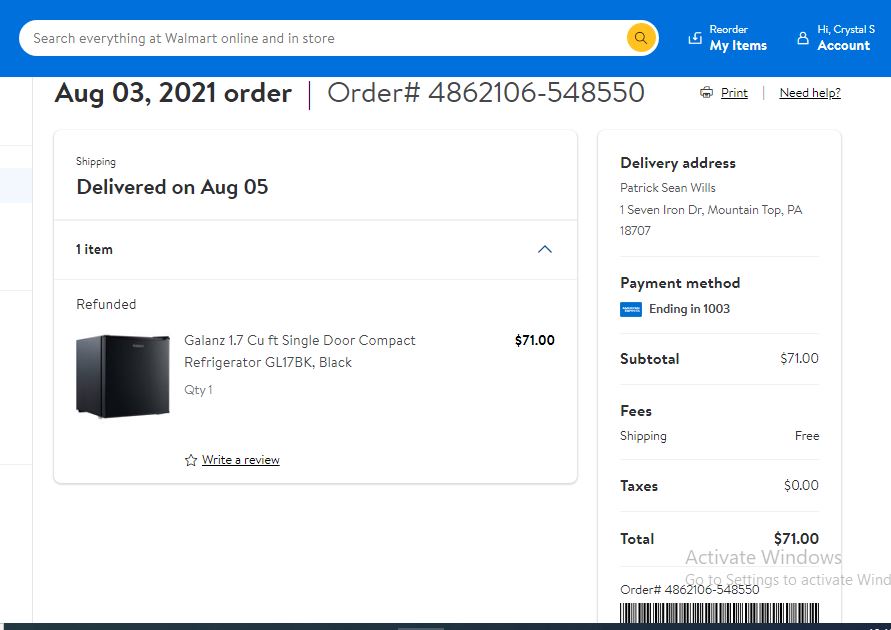Click the Delivered on Aug 05 heading
Image resolution: width=891 pixels, height=630 pixels.
(x=172, y=187)
